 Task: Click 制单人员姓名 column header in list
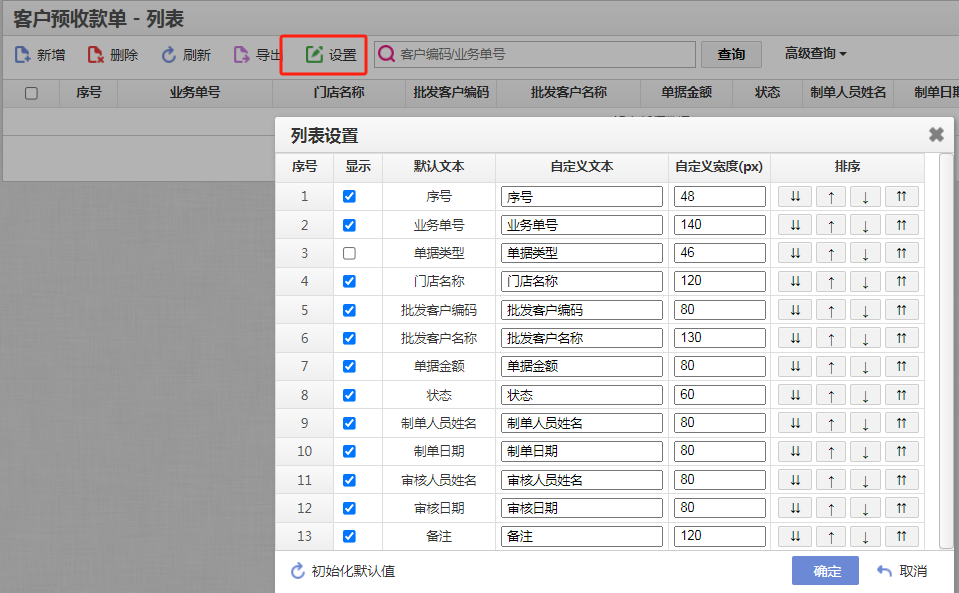[848, 93]
